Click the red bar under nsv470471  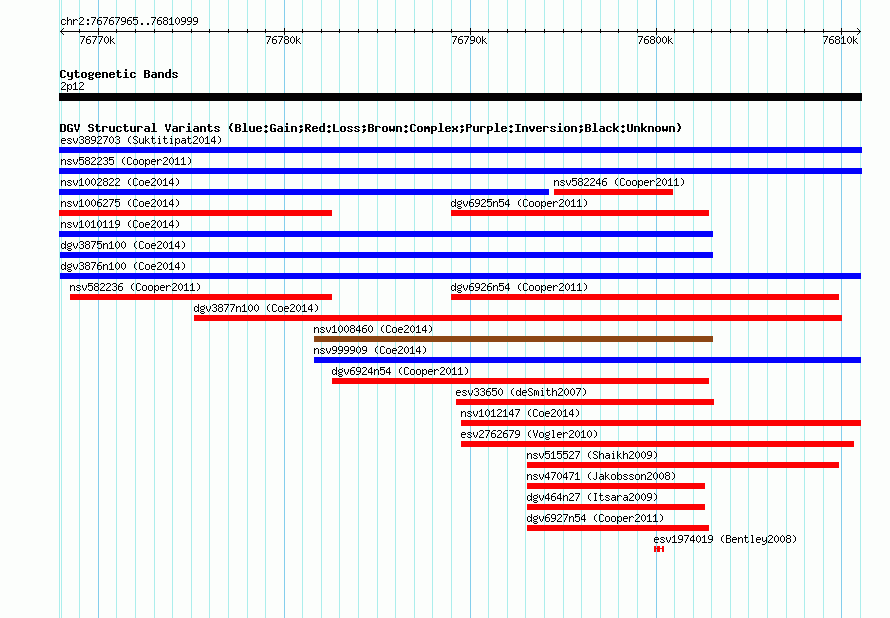[x=616, y=486]
